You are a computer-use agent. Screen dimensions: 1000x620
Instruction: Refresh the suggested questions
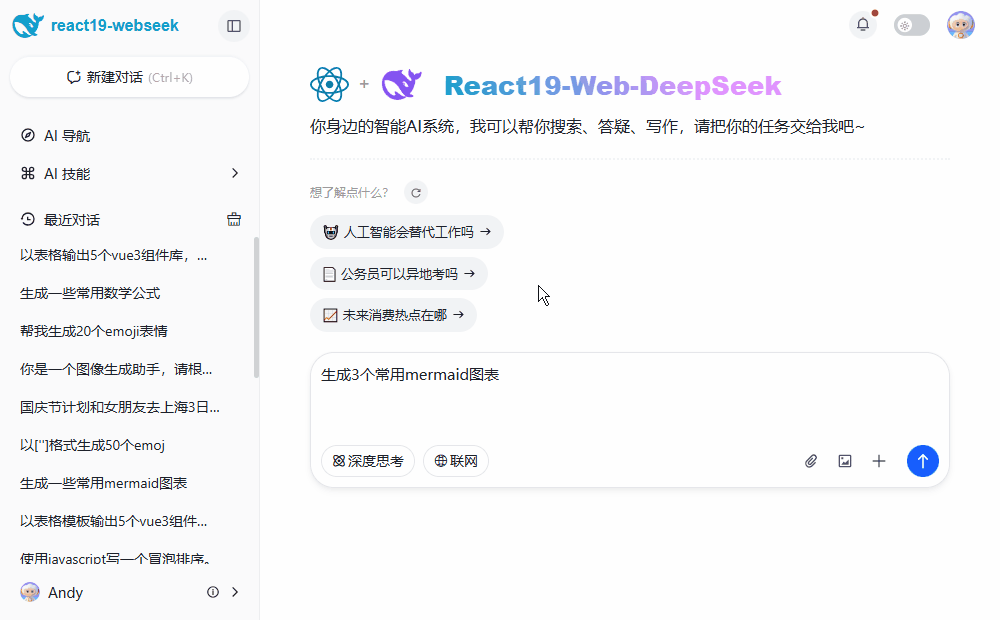416,193
